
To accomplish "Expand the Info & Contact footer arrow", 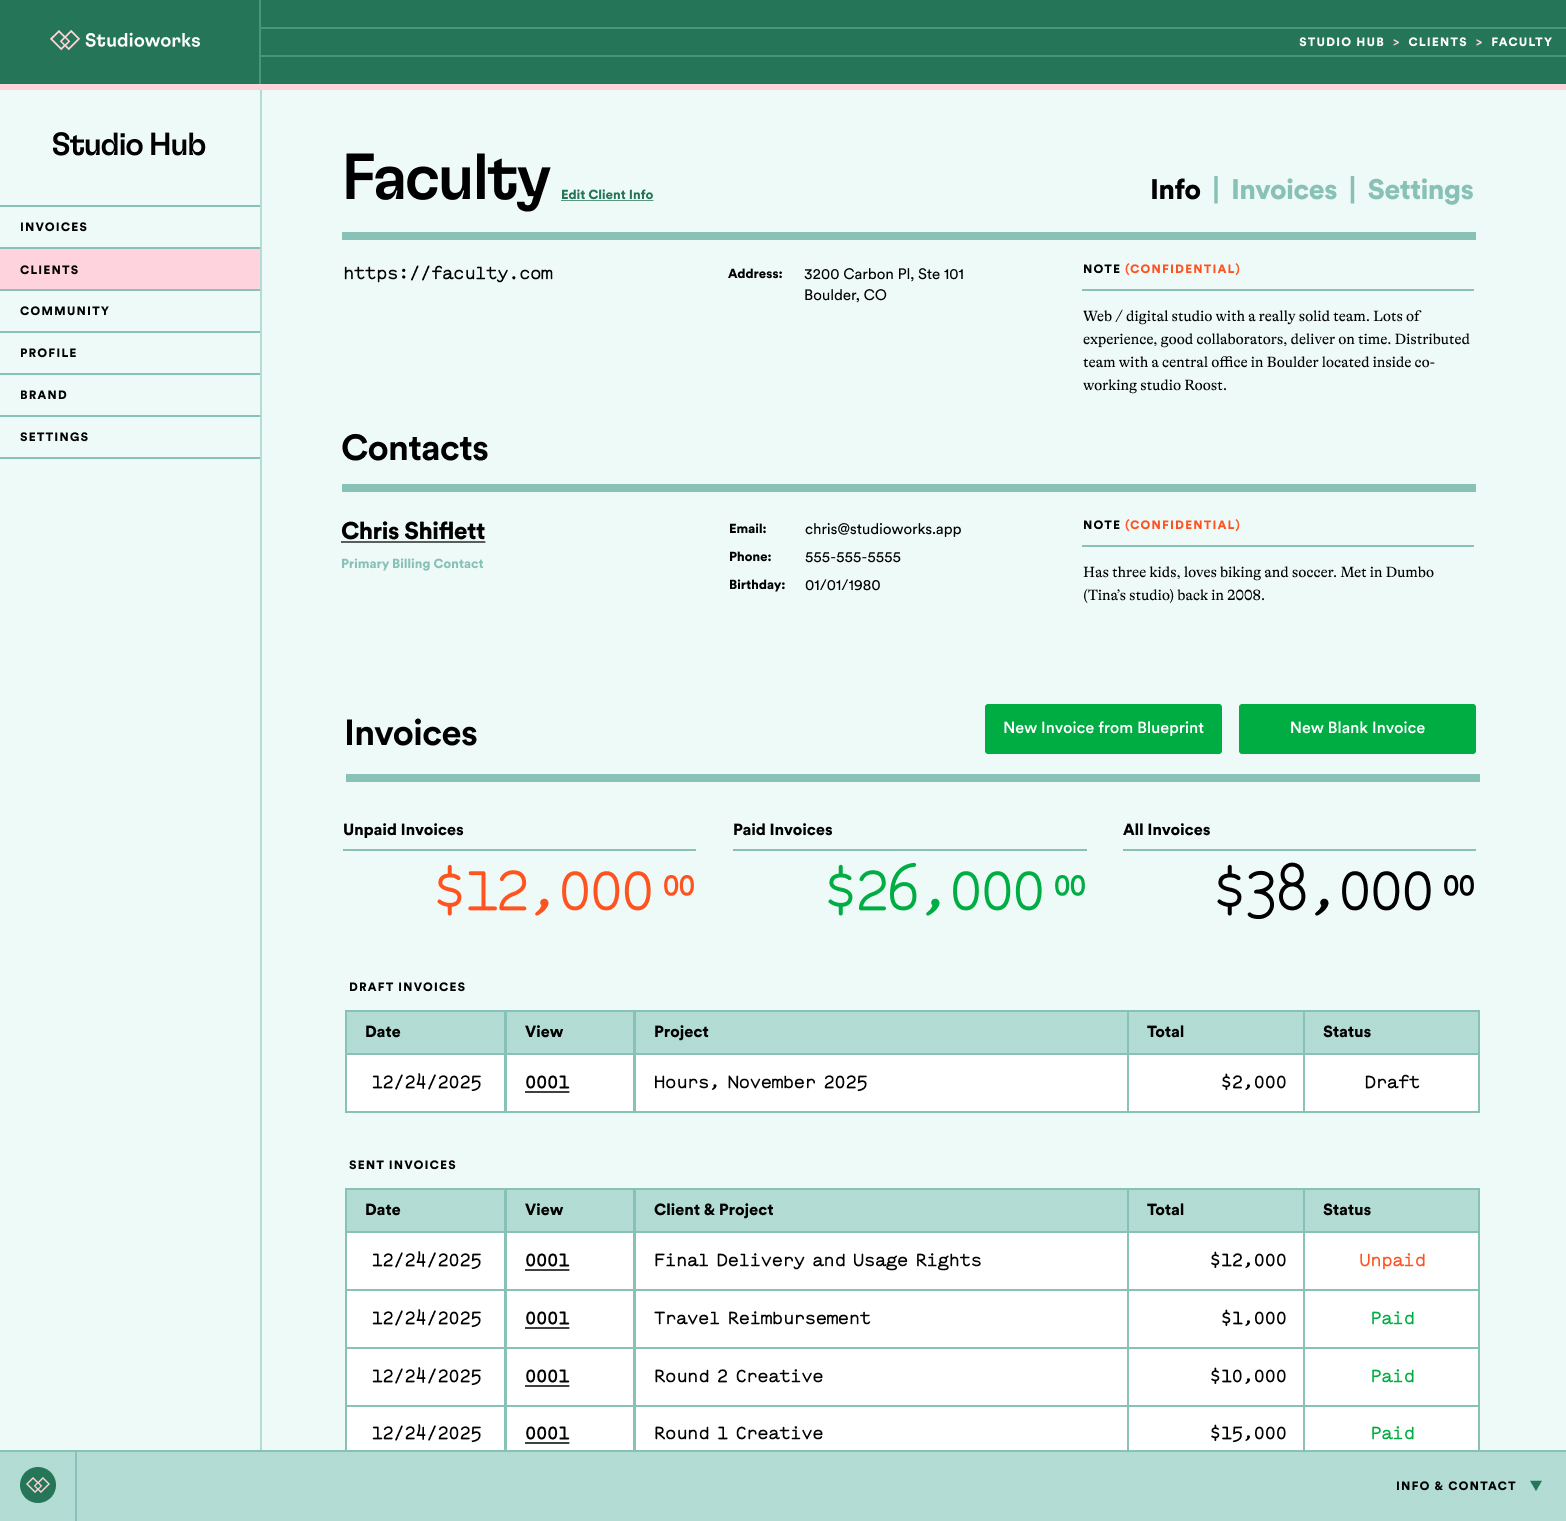I will pyautogui.click(x=1536, y=1486).
